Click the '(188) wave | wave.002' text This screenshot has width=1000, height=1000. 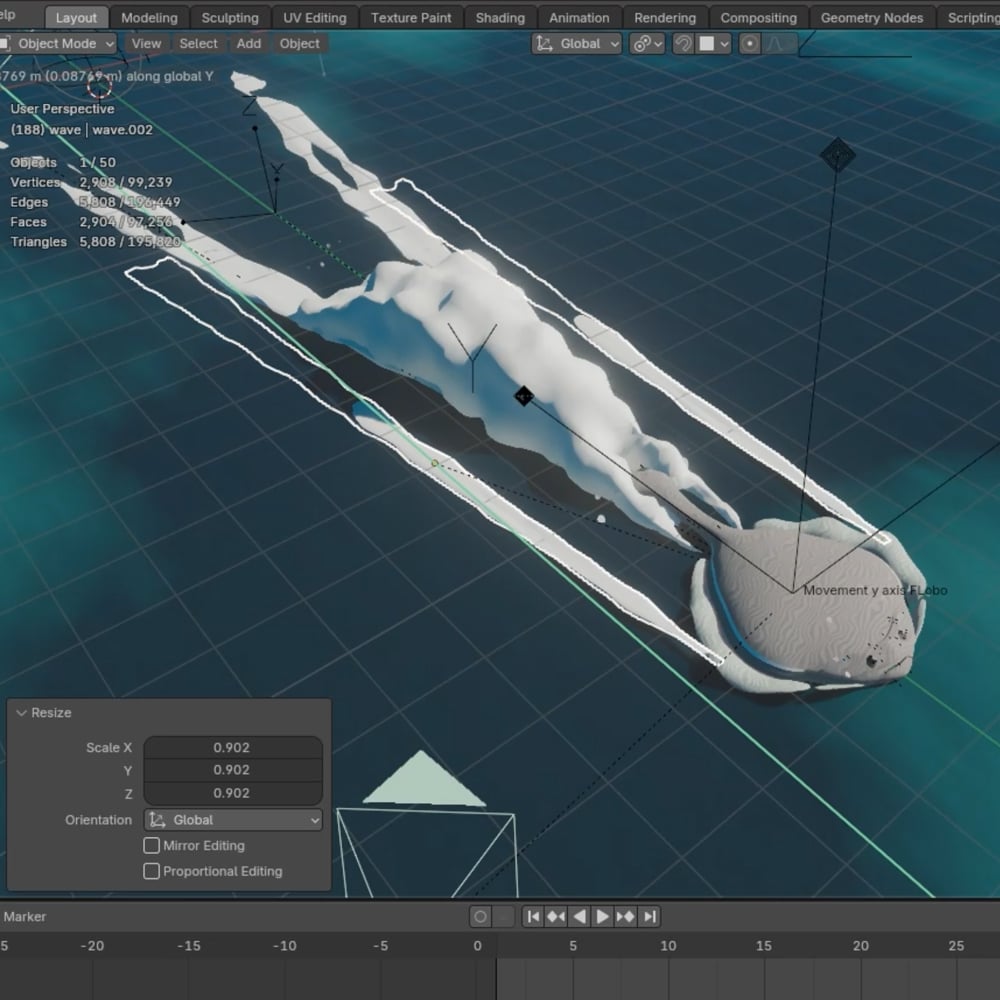pos(82,130)
